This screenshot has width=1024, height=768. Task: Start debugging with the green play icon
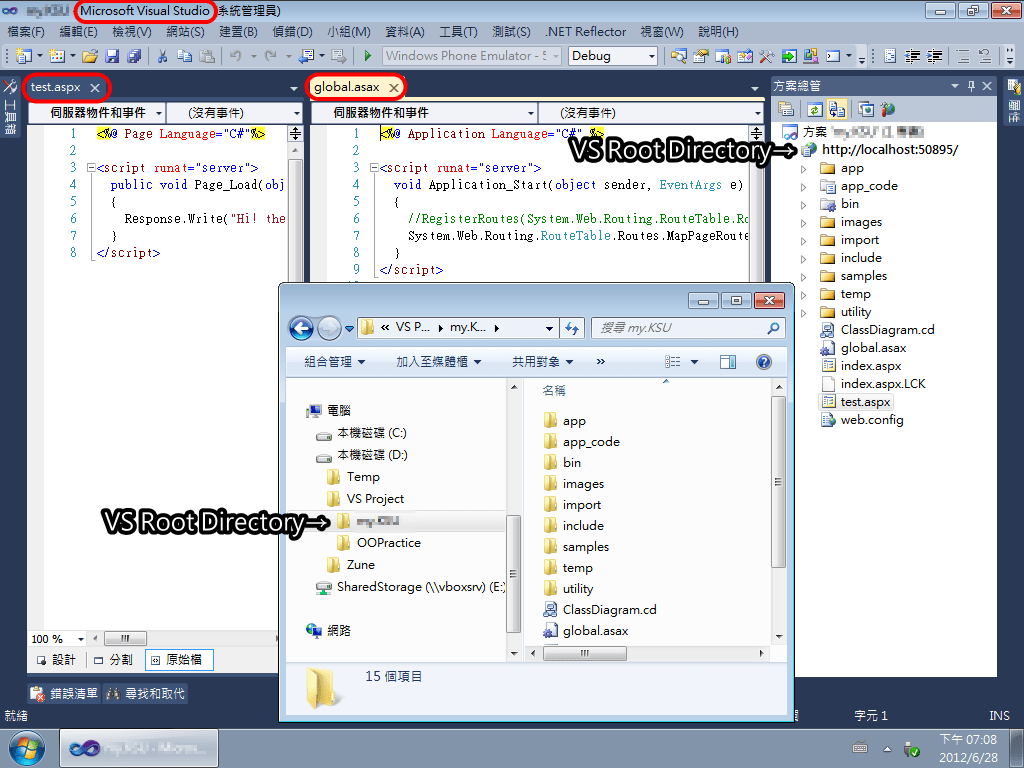pyautogui.click(x=368, y=56)
